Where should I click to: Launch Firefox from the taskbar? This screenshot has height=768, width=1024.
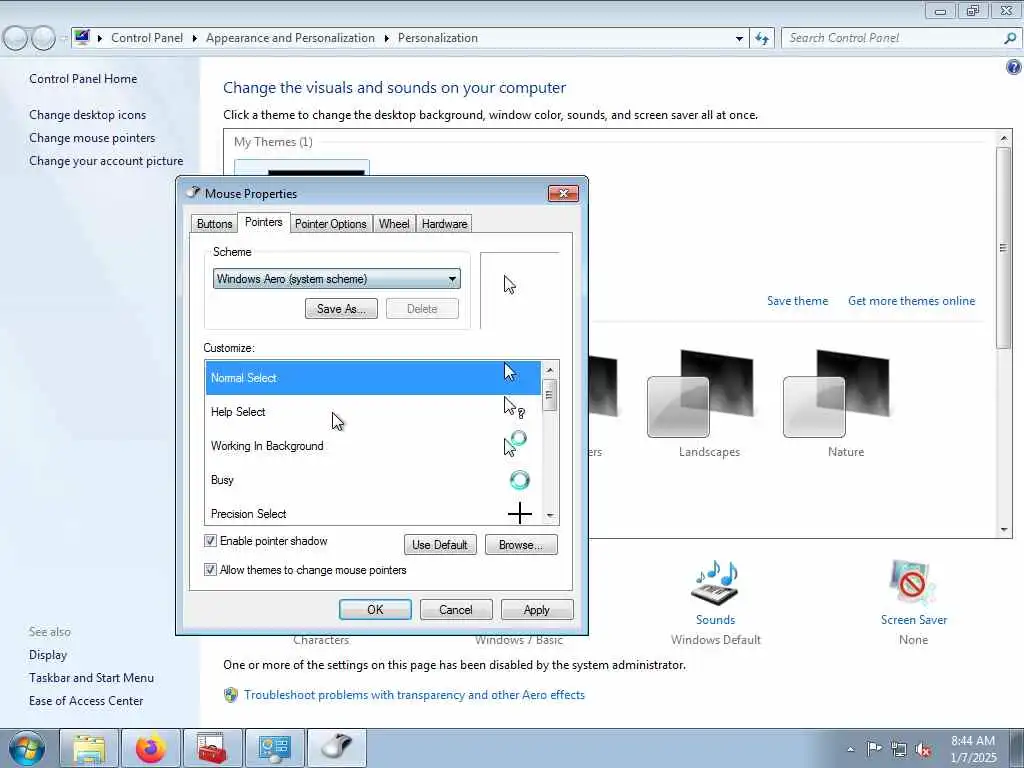151,748
